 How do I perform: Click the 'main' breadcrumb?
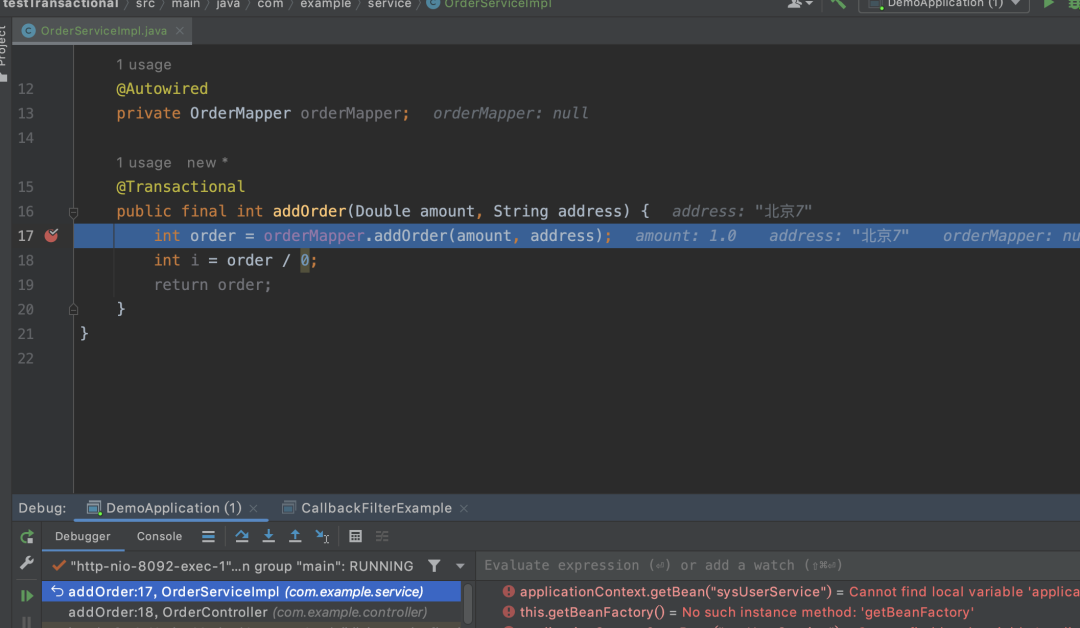point(186,4)
